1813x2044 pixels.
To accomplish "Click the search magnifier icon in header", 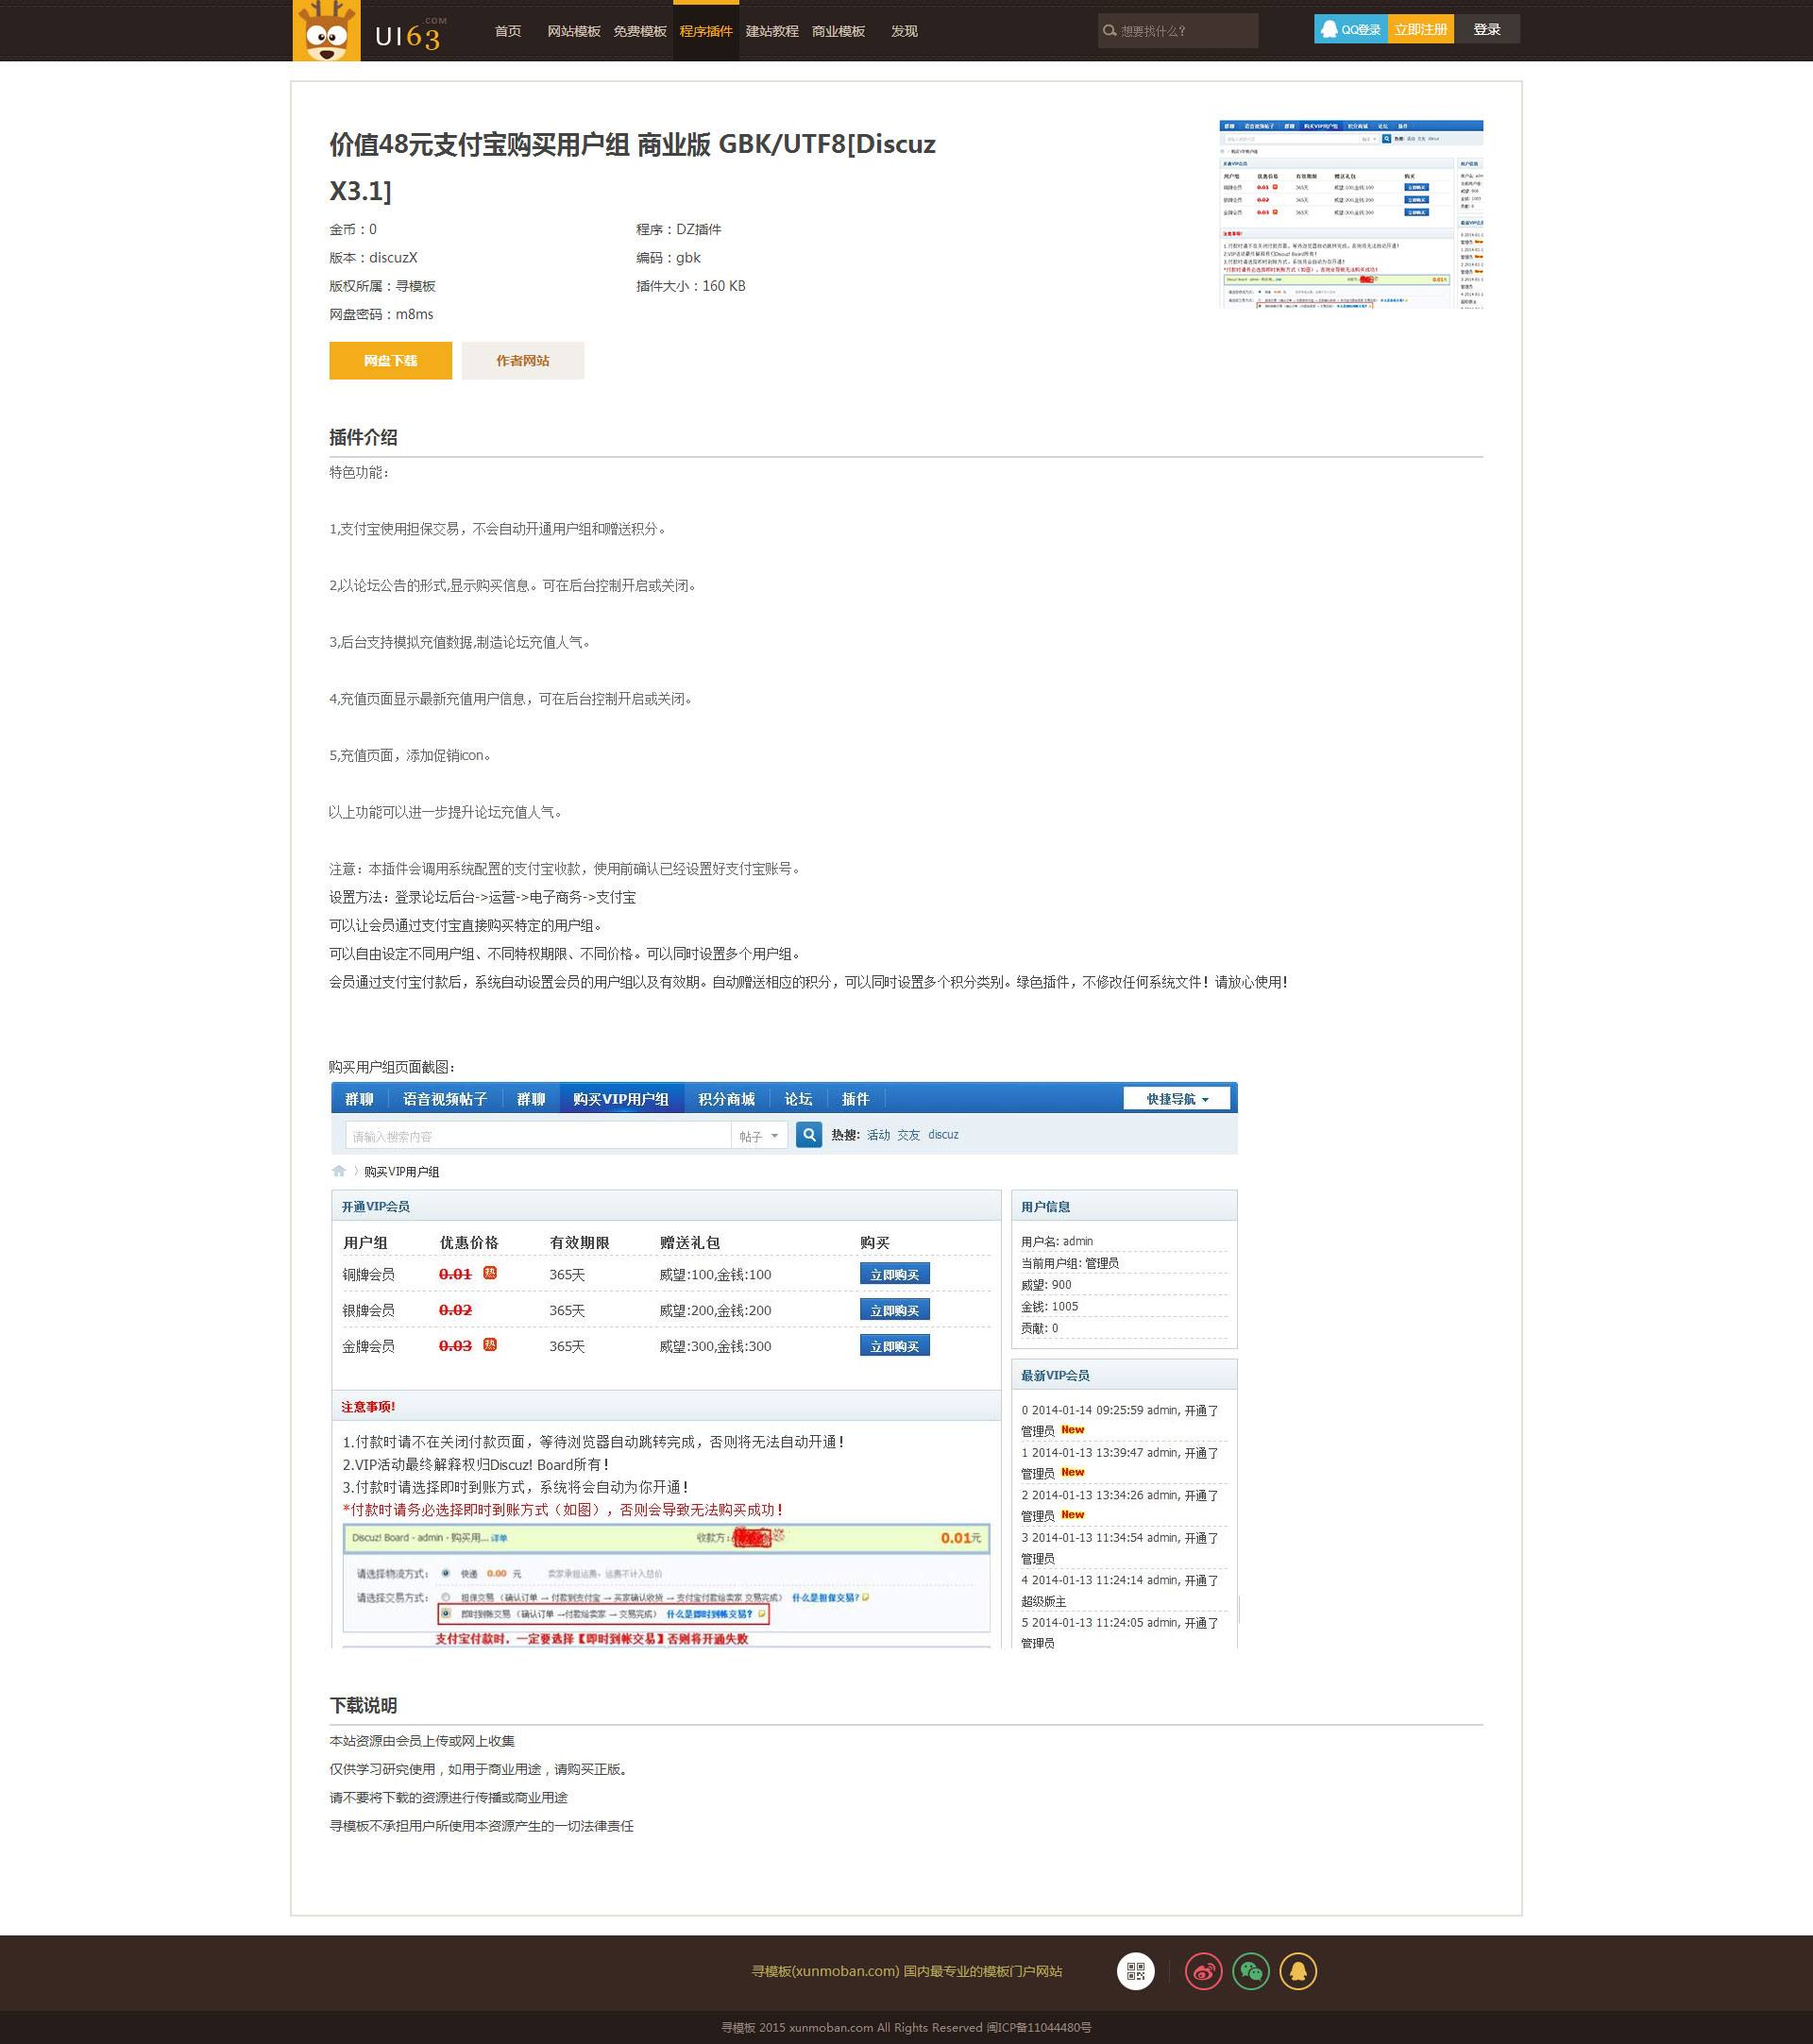I will 1109,31.
